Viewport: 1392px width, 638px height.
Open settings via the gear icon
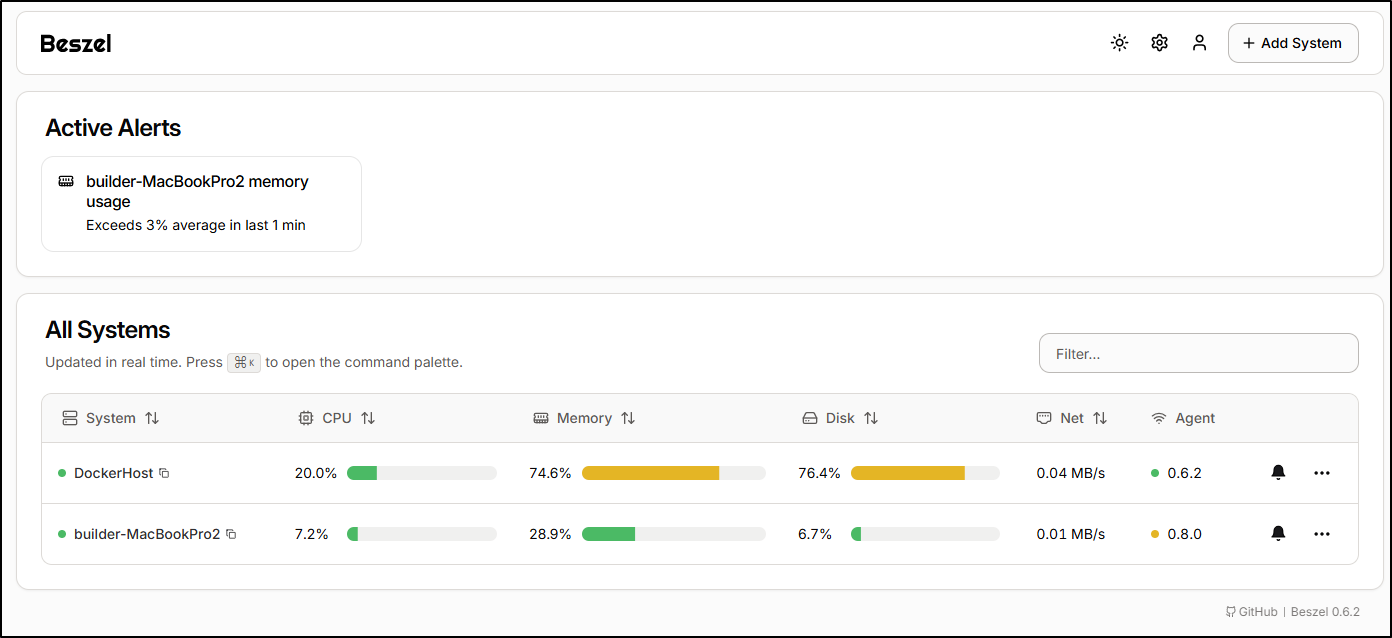1160,43
